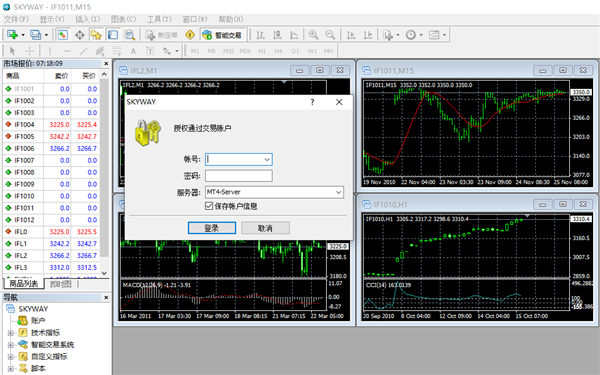The image size is (600, 375).
Task: Toggle the Data Window crosshair-target icon
Action: click(80, 35)
